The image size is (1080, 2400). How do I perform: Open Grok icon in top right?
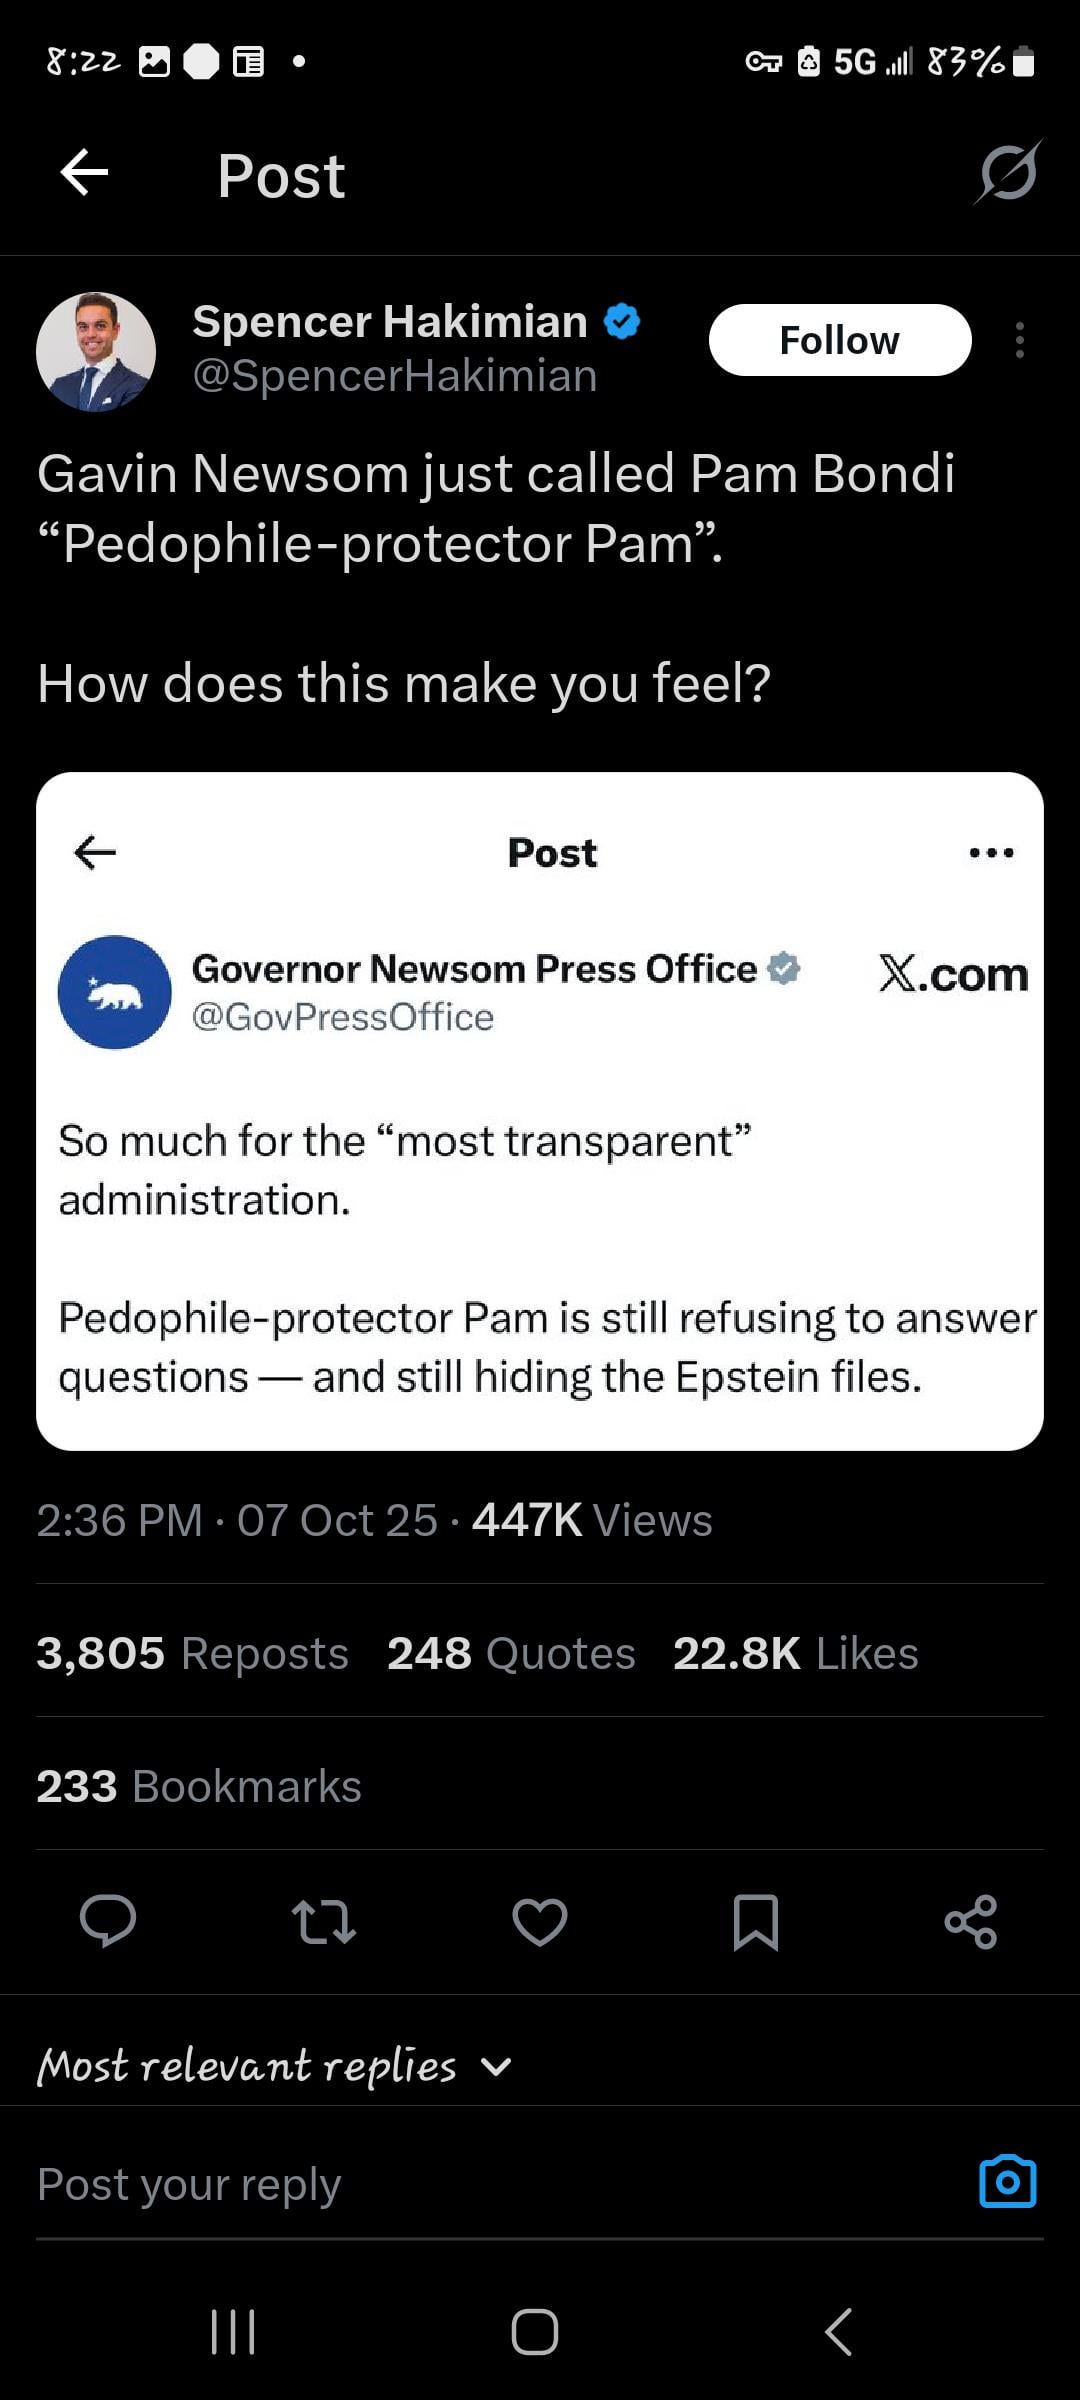[x=1008, y=174]
